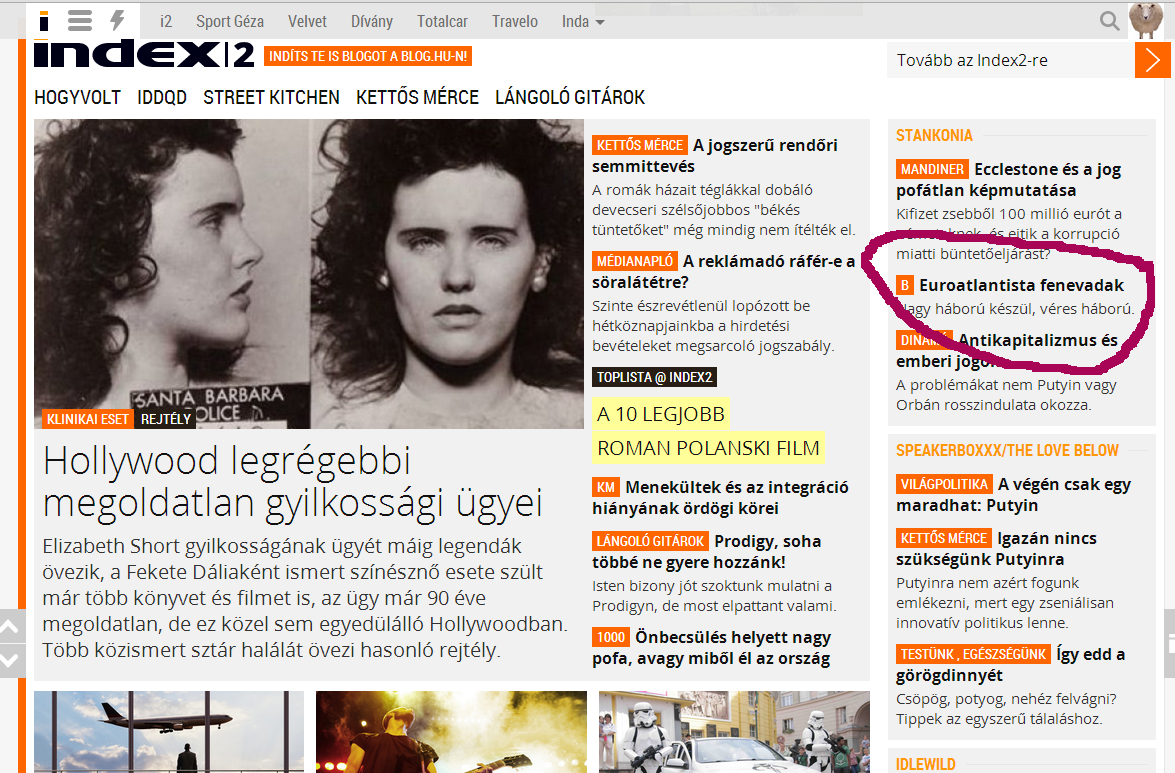Click the up chevron on left edge
Image resolution: width=1175 pixels, height=773 pixels.
coord(9,627)
